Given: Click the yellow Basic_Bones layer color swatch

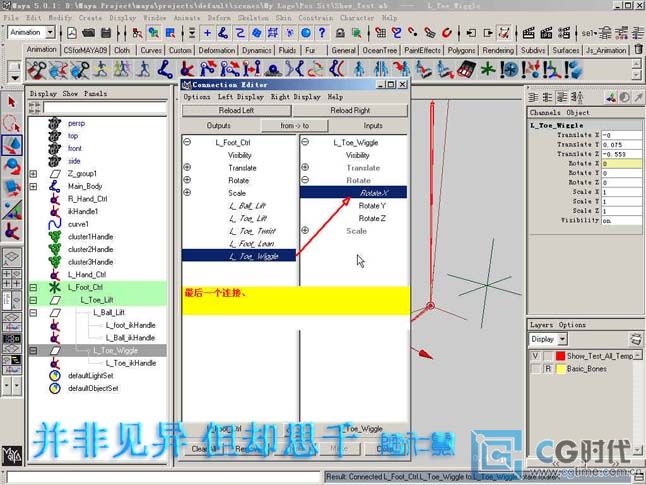Looking at the screenshot, I should click(x=560, y=368).
